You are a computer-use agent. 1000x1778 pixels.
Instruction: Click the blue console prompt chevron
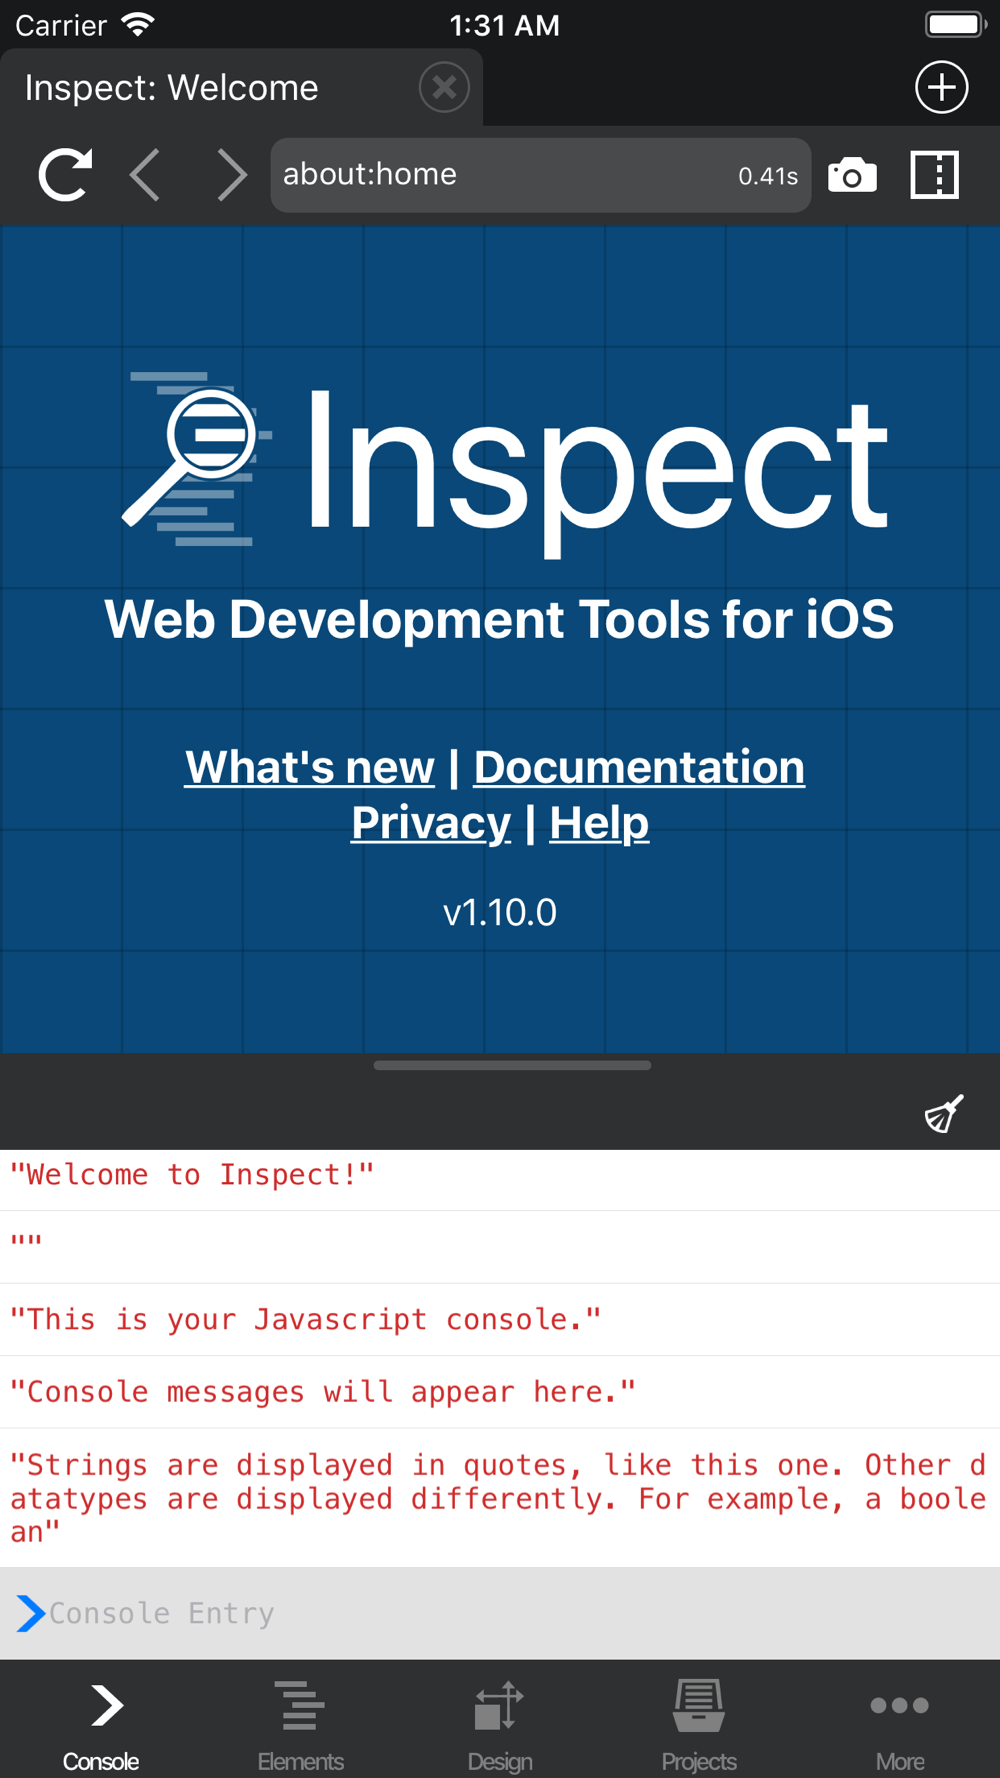[x=30, y=1613]
